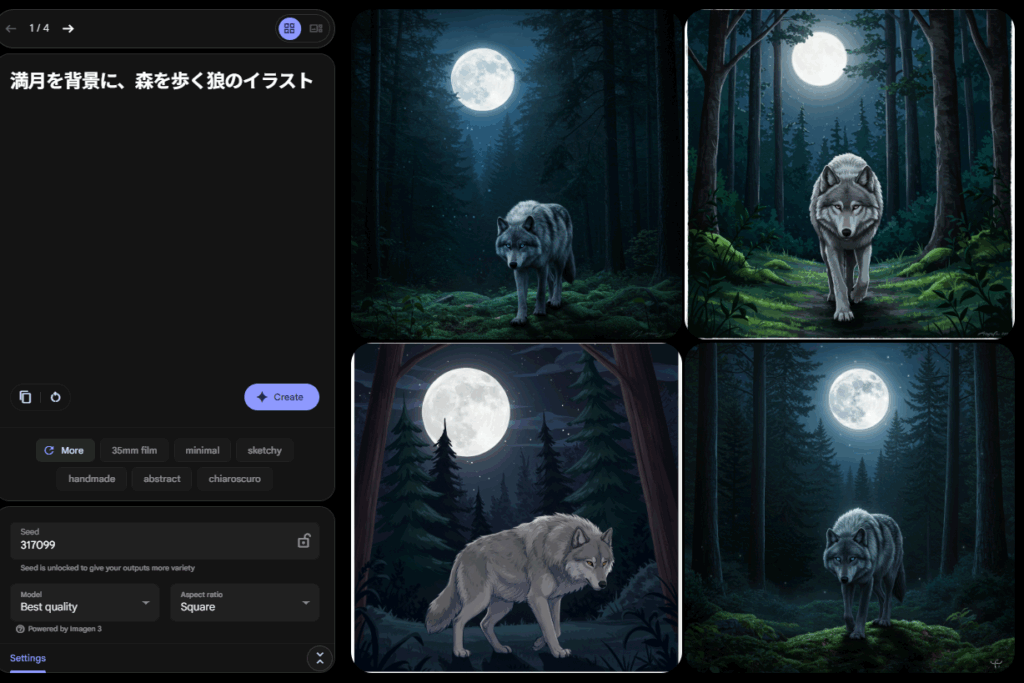This screenshot has width=1024, height=683.
Task: Apply the minimal style chip
Action: point(202,451)
